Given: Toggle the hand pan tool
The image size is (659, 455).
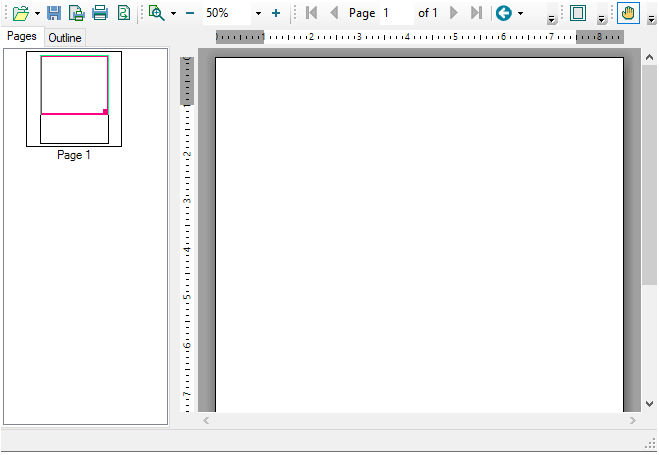Looking at the screenshot, I should point(628,14).
